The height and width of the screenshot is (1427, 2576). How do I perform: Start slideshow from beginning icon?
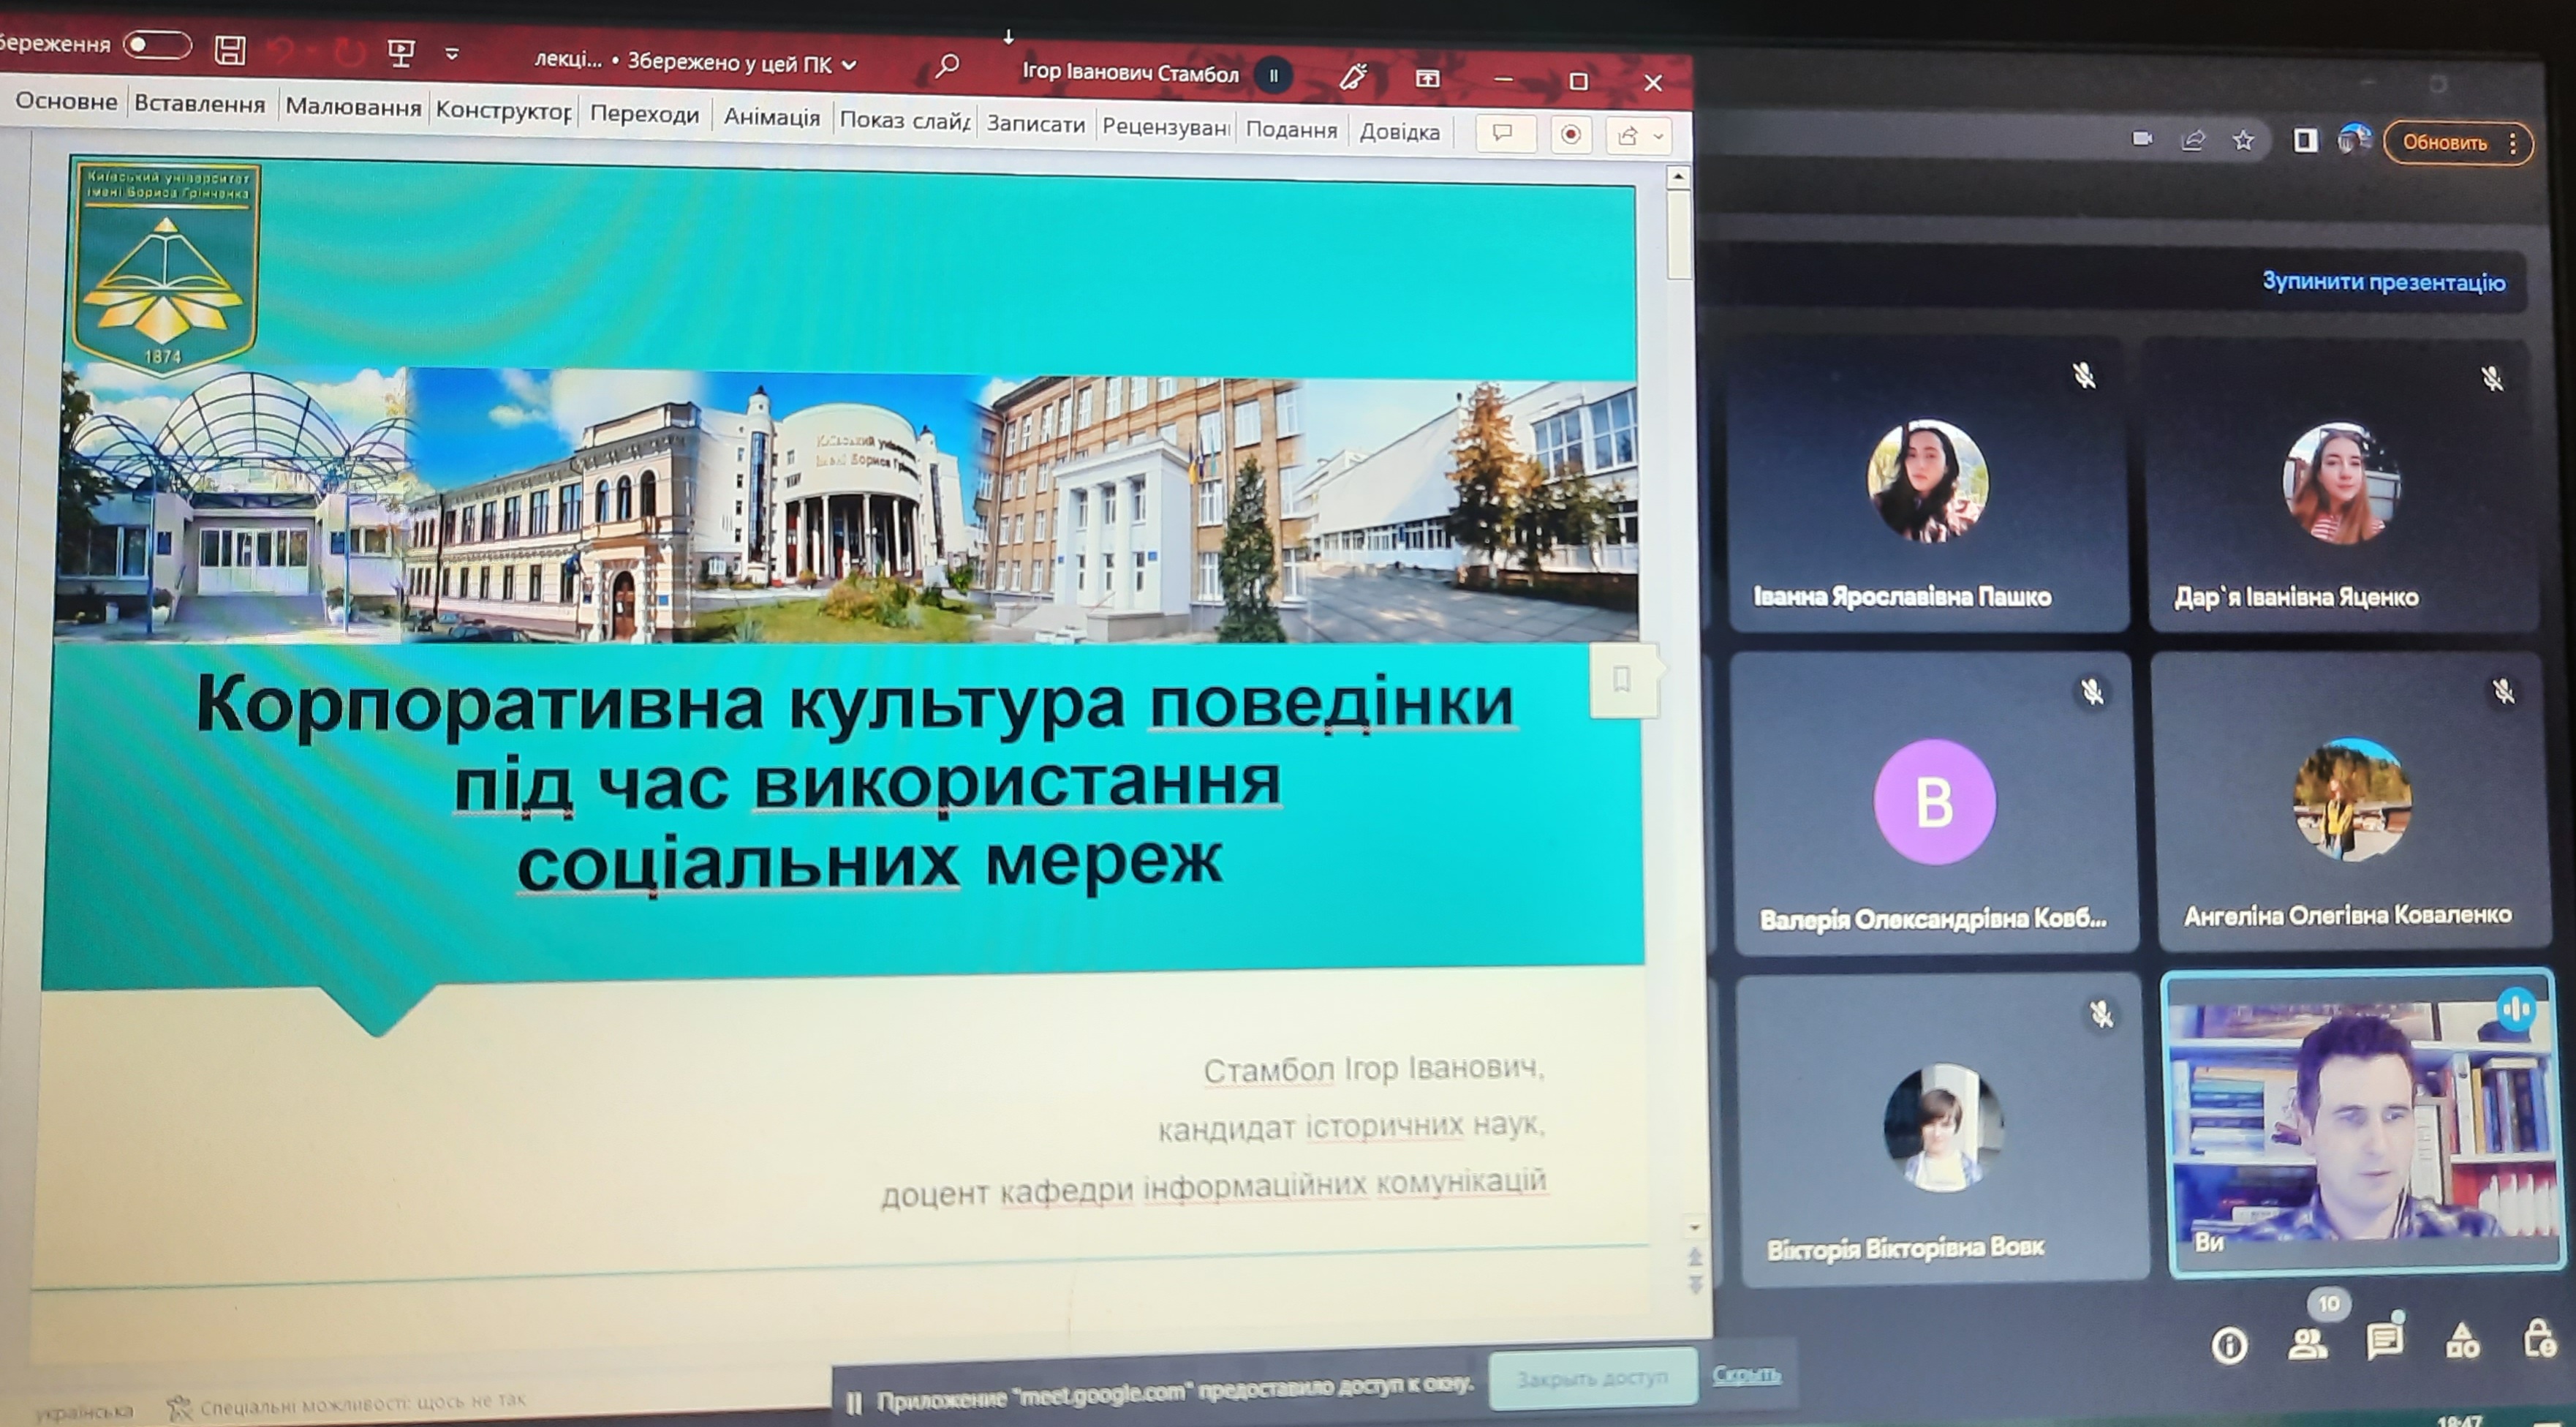coord(400,53)
